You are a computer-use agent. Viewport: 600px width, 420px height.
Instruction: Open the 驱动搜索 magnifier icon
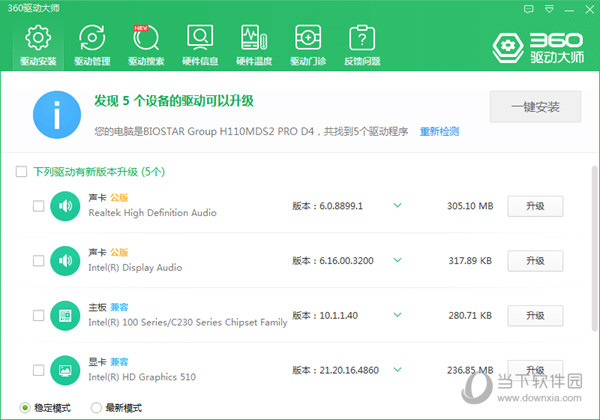pos(145,39)
